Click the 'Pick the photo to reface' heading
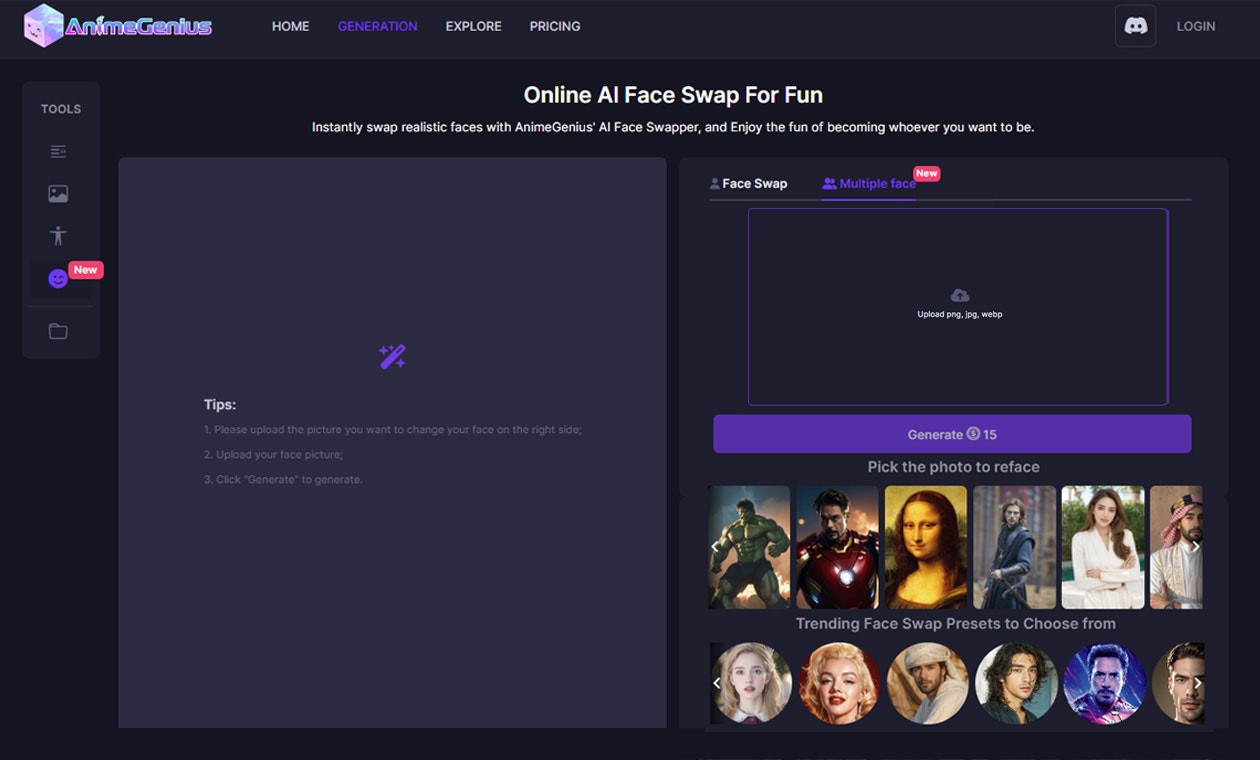 point(954,467)
